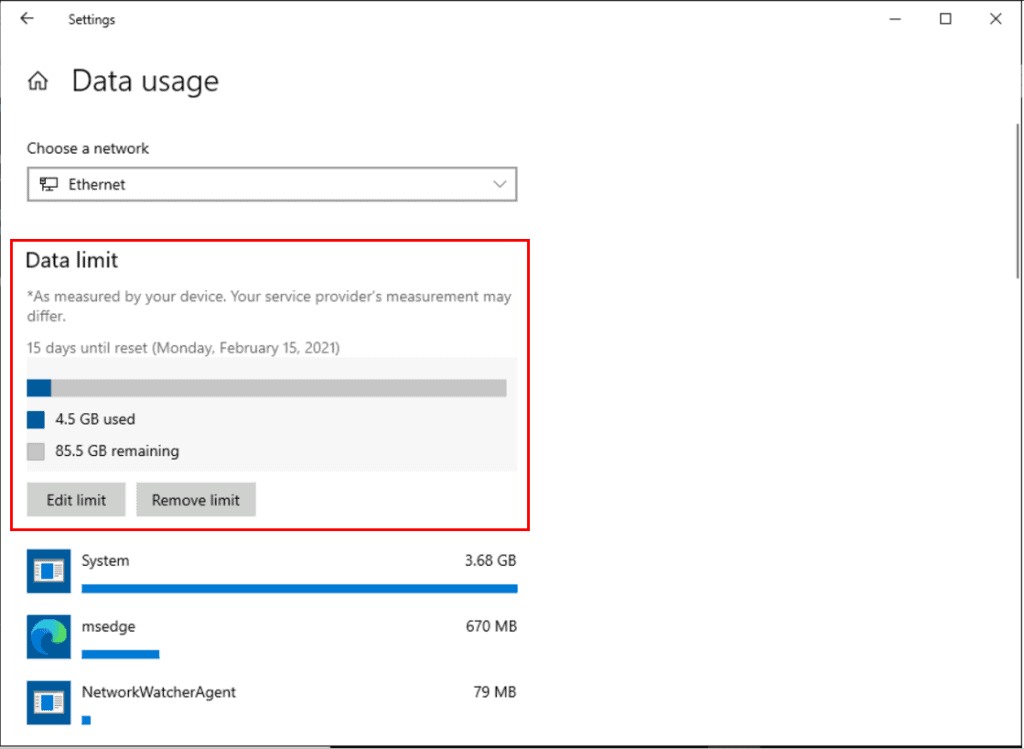The height and width of the screenshot is (749, 1024).
Task: Select the System 3.68 GB entry label
Action: pyautogui.click(x=105, y=561)
